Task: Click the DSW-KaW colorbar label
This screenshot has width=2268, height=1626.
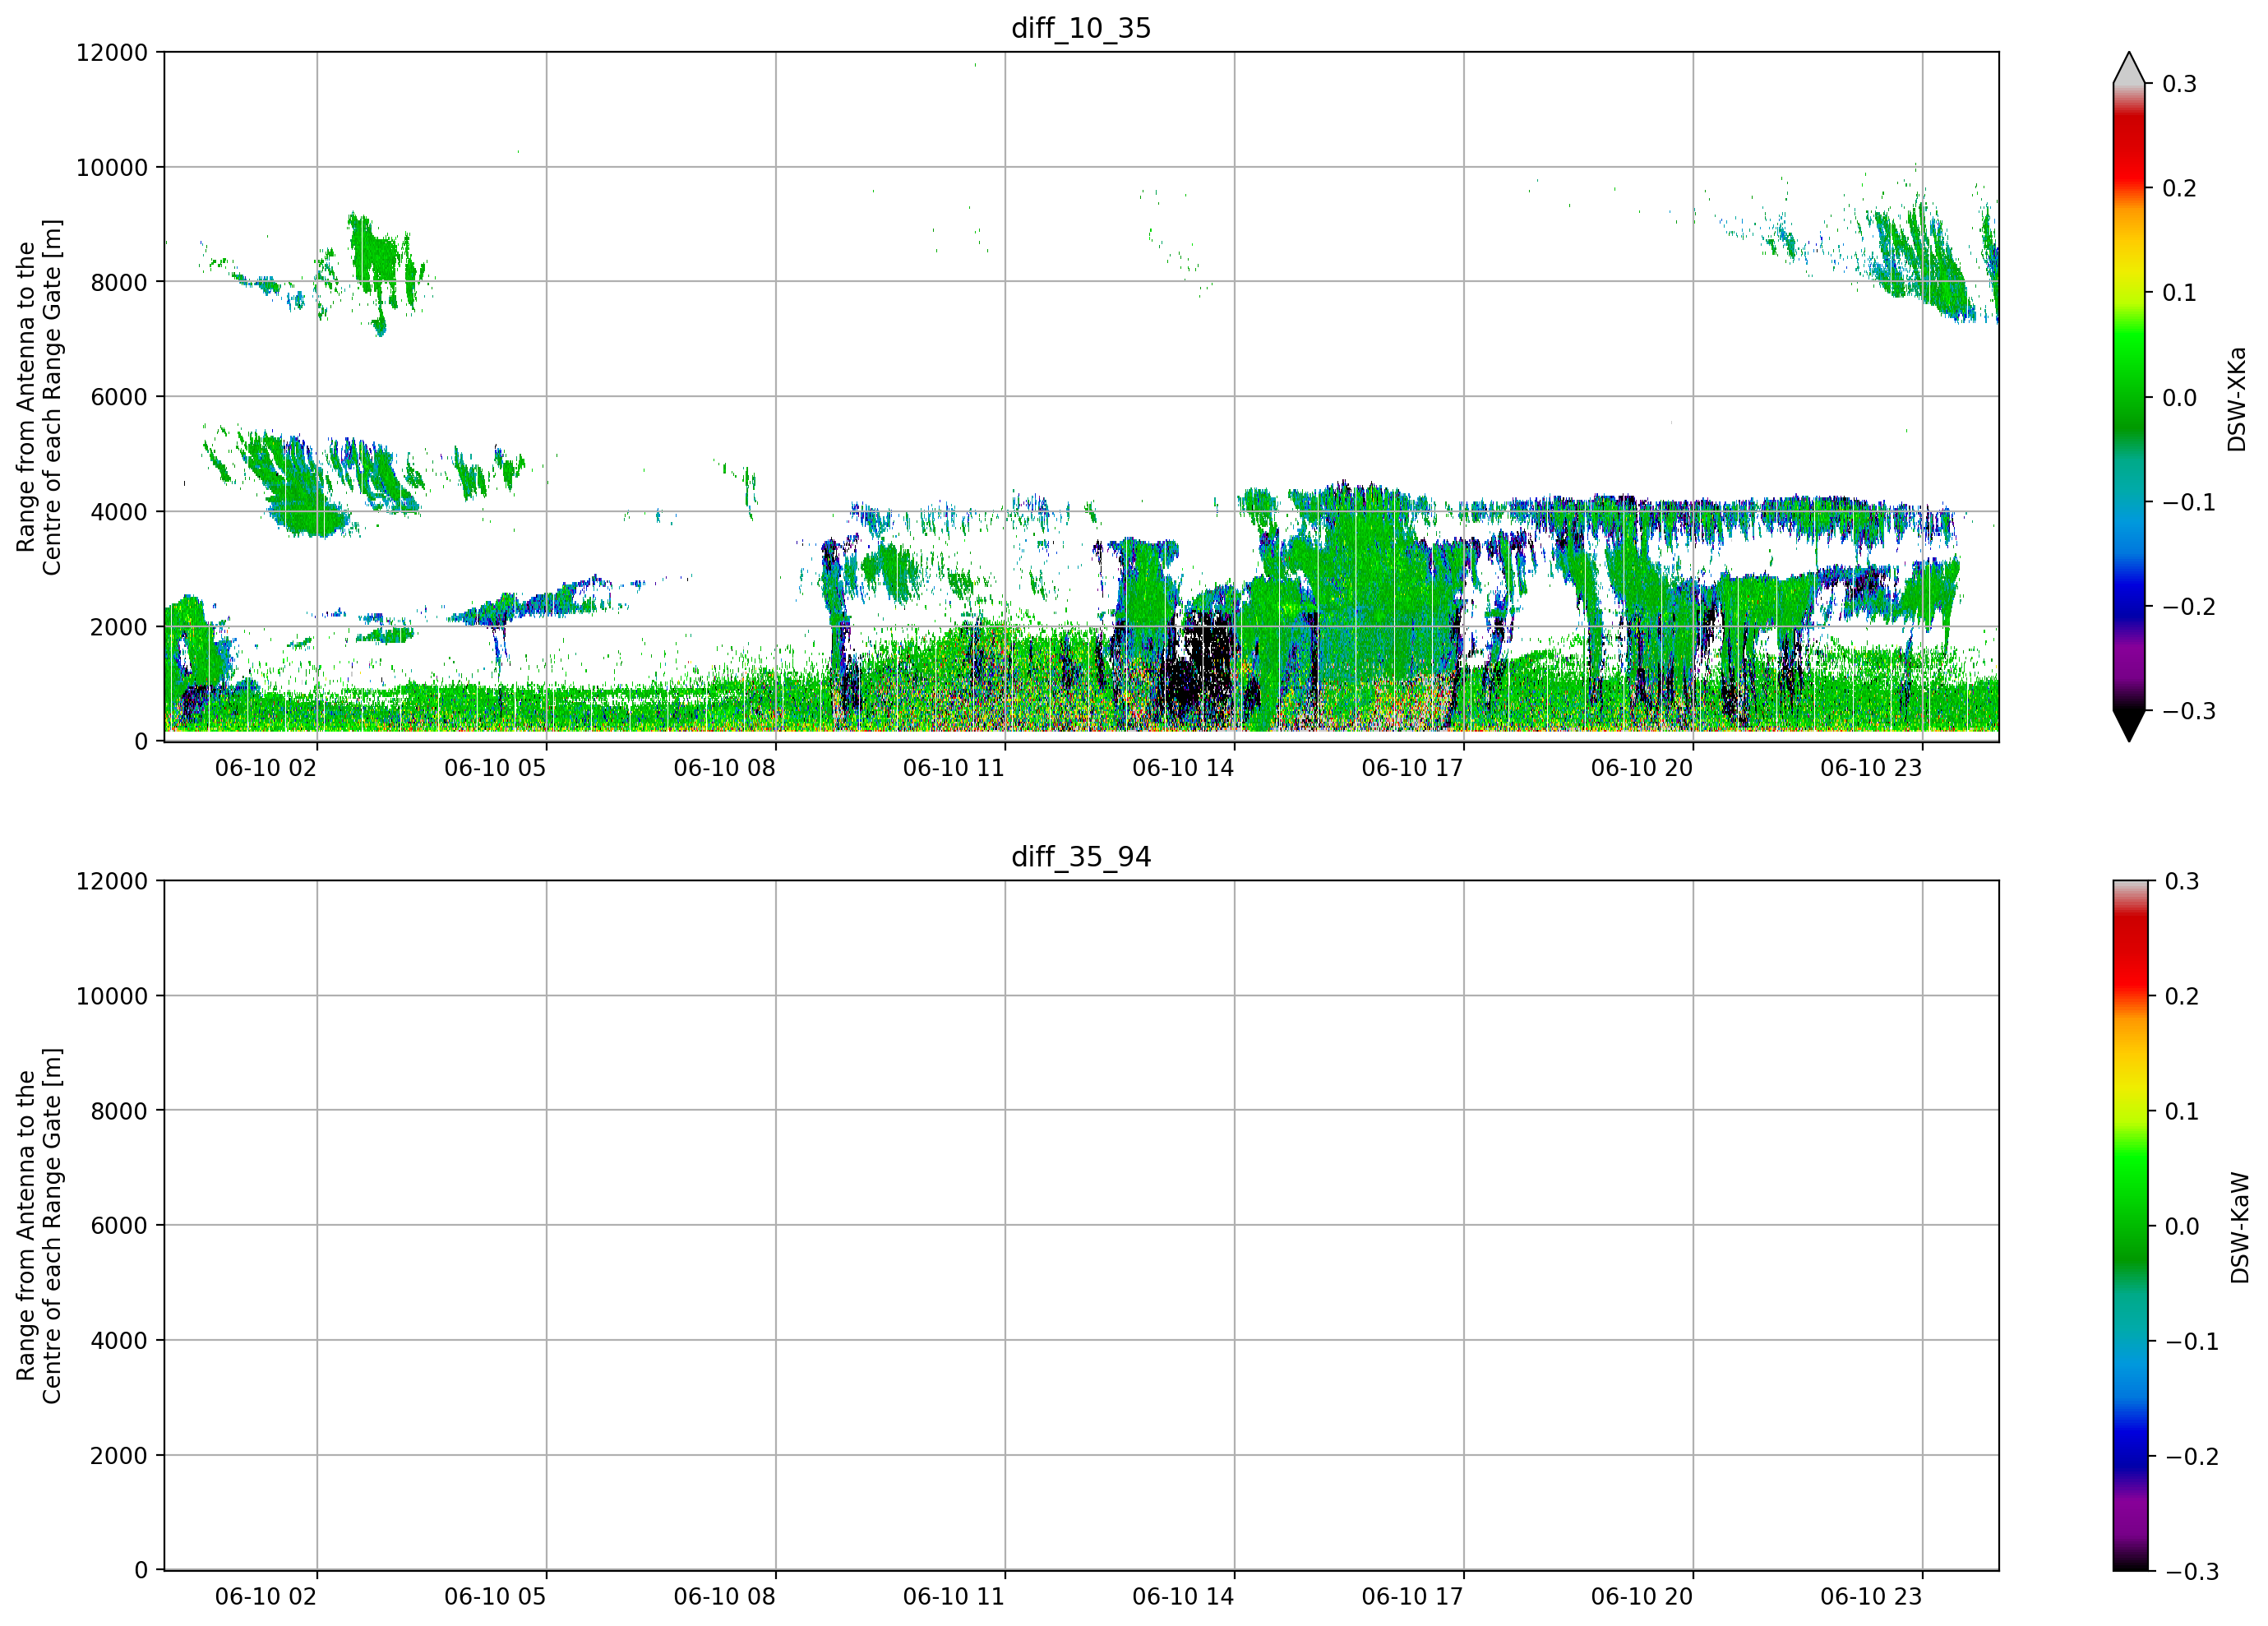Action: tap(2239, 1227)
